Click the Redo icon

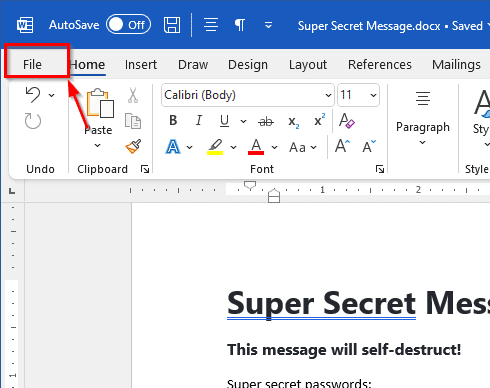coord(33,121)
